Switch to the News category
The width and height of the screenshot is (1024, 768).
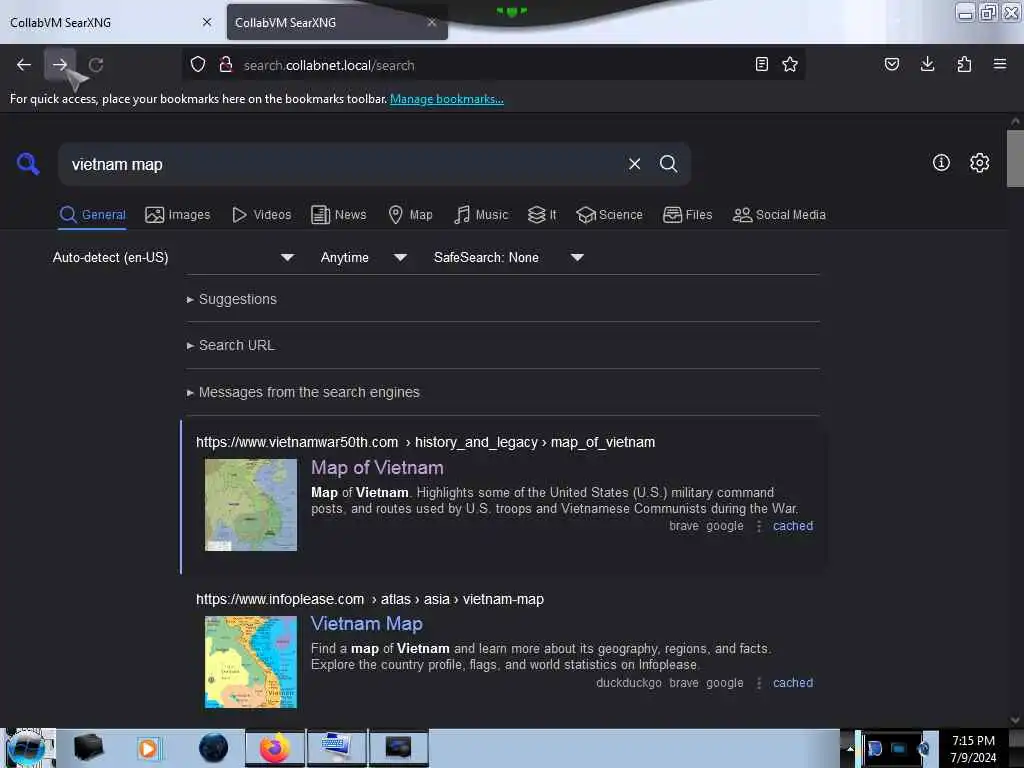coord(339,215)
